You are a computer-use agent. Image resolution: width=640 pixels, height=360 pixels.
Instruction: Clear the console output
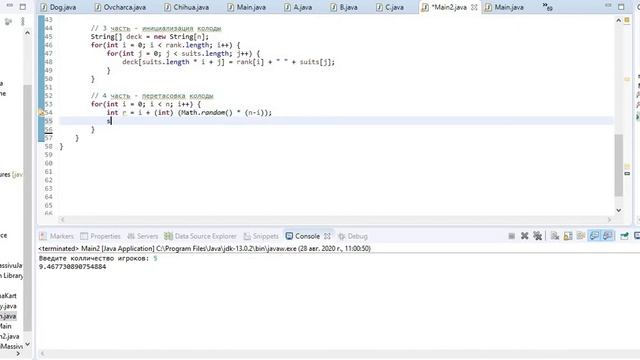pos(555,236)
